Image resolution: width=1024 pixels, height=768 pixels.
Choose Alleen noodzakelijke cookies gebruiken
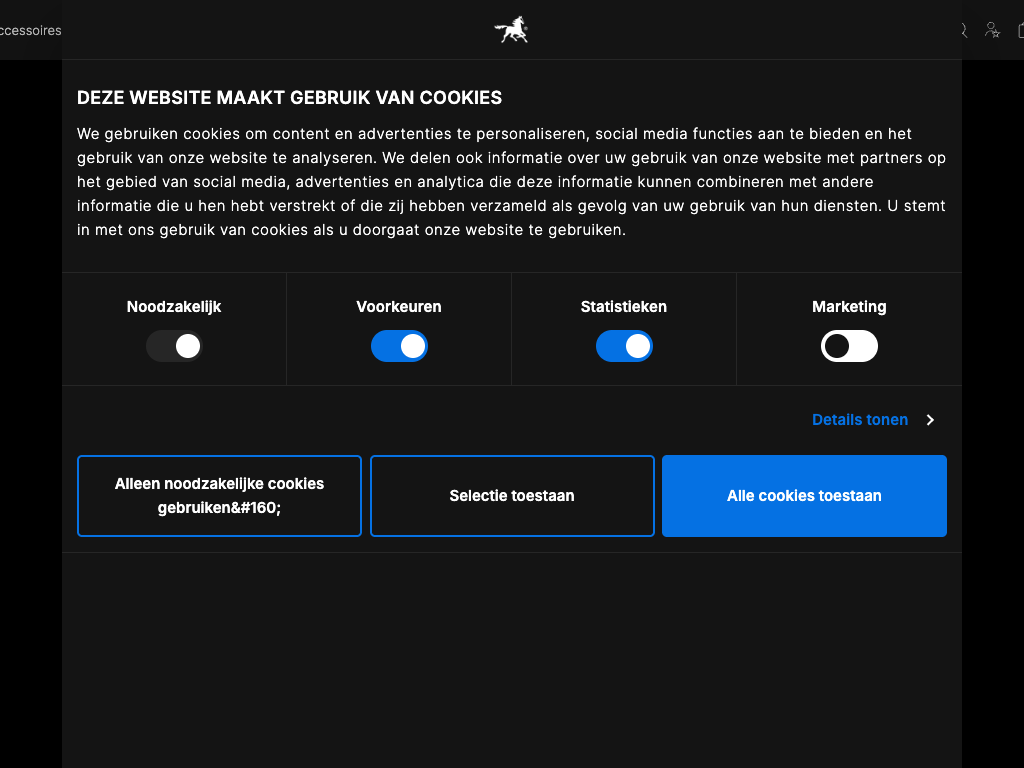[219, 496]
